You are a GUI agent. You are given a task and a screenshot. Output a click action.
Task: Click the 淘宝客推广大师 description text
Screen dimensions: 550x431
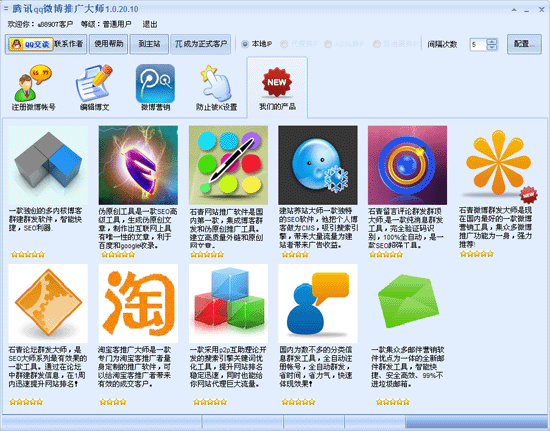click(135, 366)
